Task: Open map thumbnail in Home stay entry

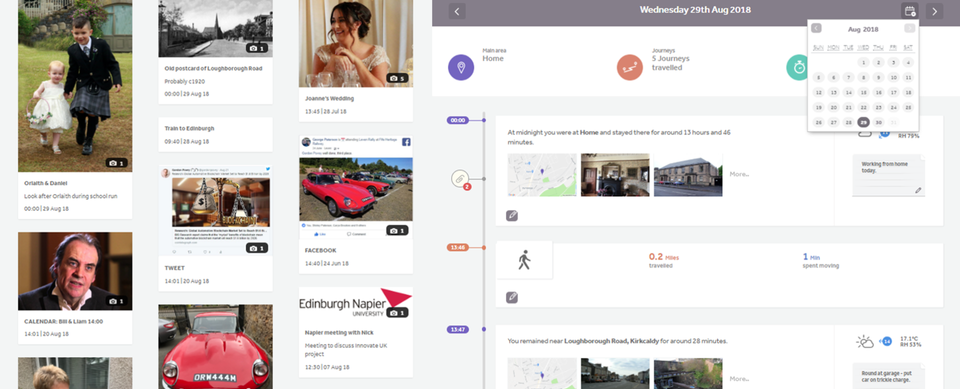Action: click(x=542, y=175)
